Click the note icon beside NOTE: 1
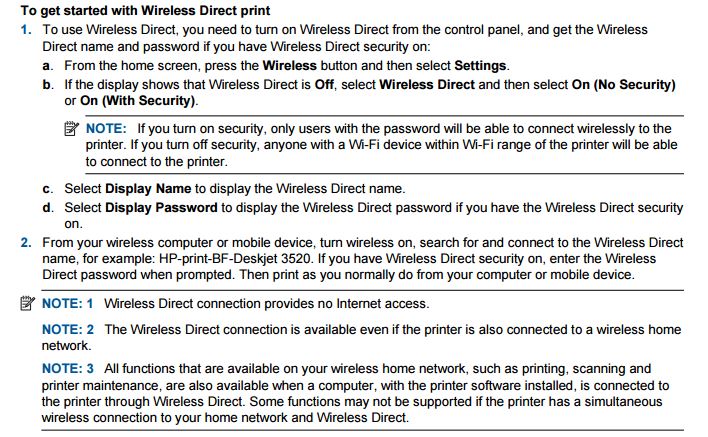Image resolution: width=708 pixels, height=437 pixels. point(27,303)
